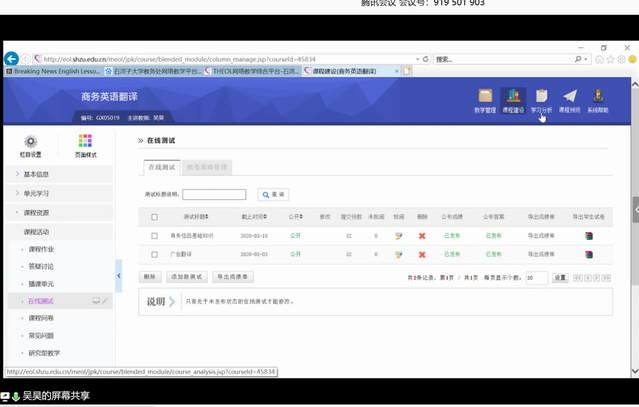
Task: Click the browser back arrow button
Action: [11, 59]
